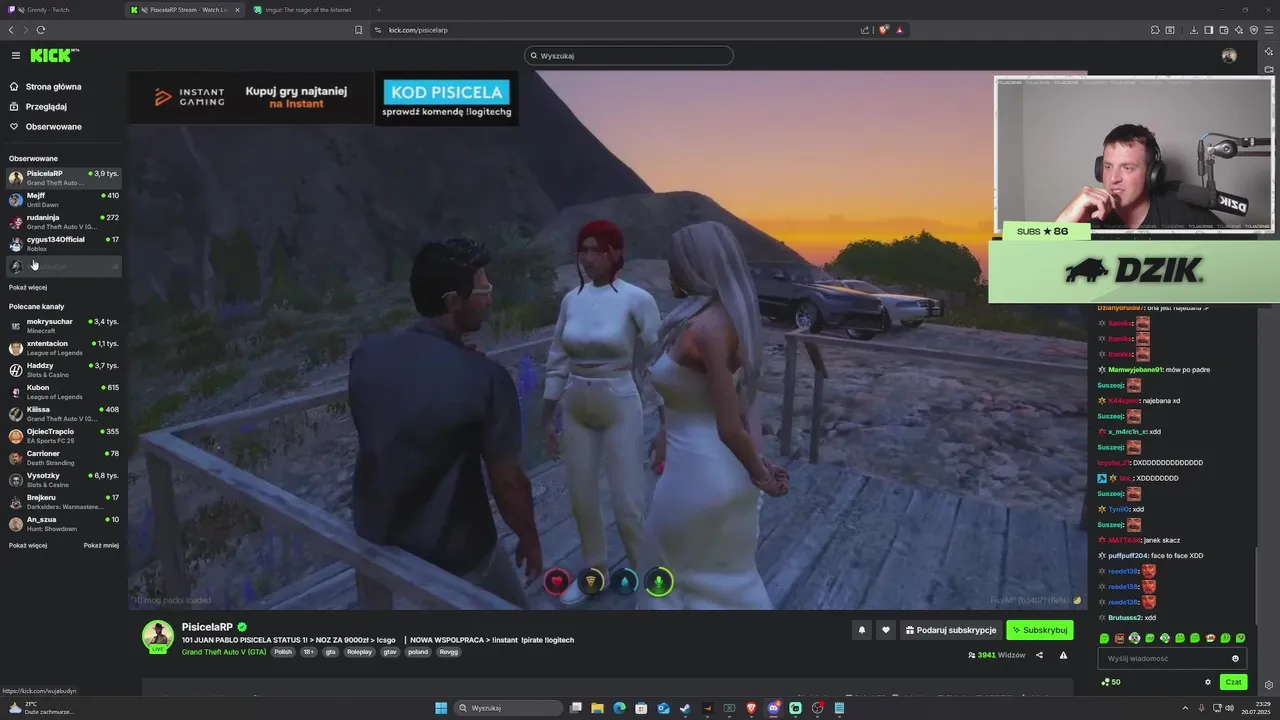
Task: Open the recommended channel Haddzy
Action: point(64,370)
